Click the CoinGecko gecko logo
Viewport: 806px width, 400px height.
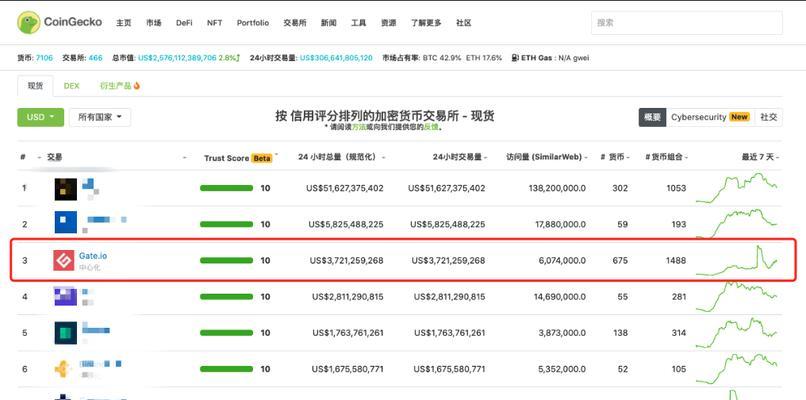coord(29,23)
